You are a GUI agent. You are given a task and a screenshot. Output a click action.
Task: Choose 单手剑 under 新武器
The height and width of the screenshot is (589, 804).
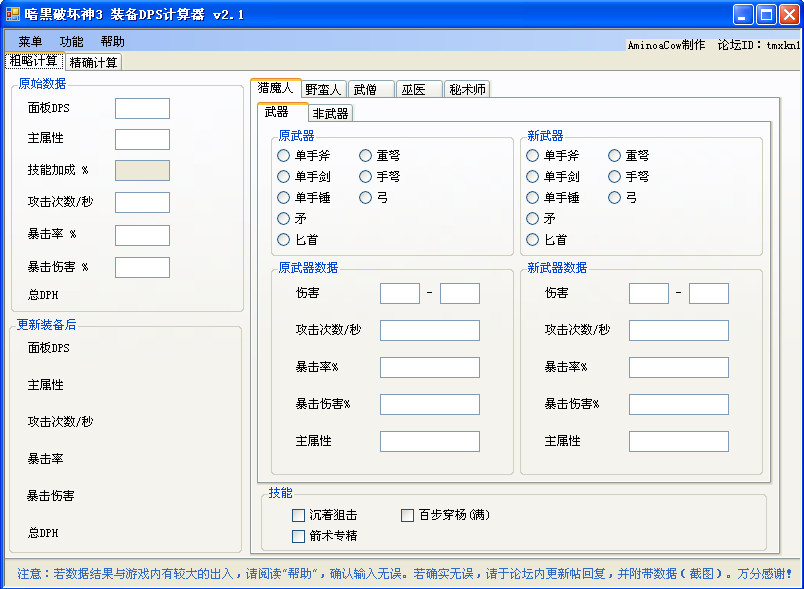pyautogui.click(x=553, y=176)
